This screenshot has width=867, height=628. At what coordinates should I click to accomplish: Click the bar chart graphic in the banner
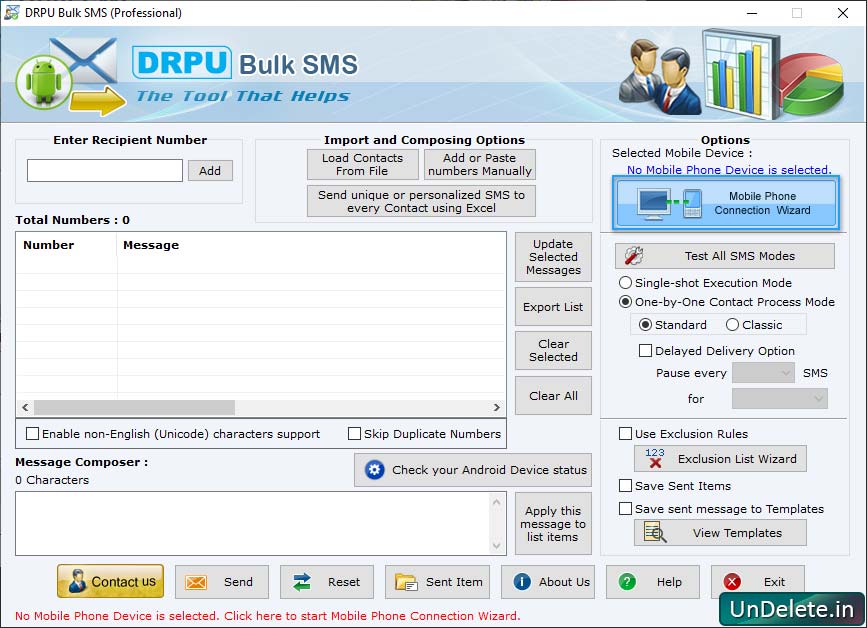(x=741, y=72)
